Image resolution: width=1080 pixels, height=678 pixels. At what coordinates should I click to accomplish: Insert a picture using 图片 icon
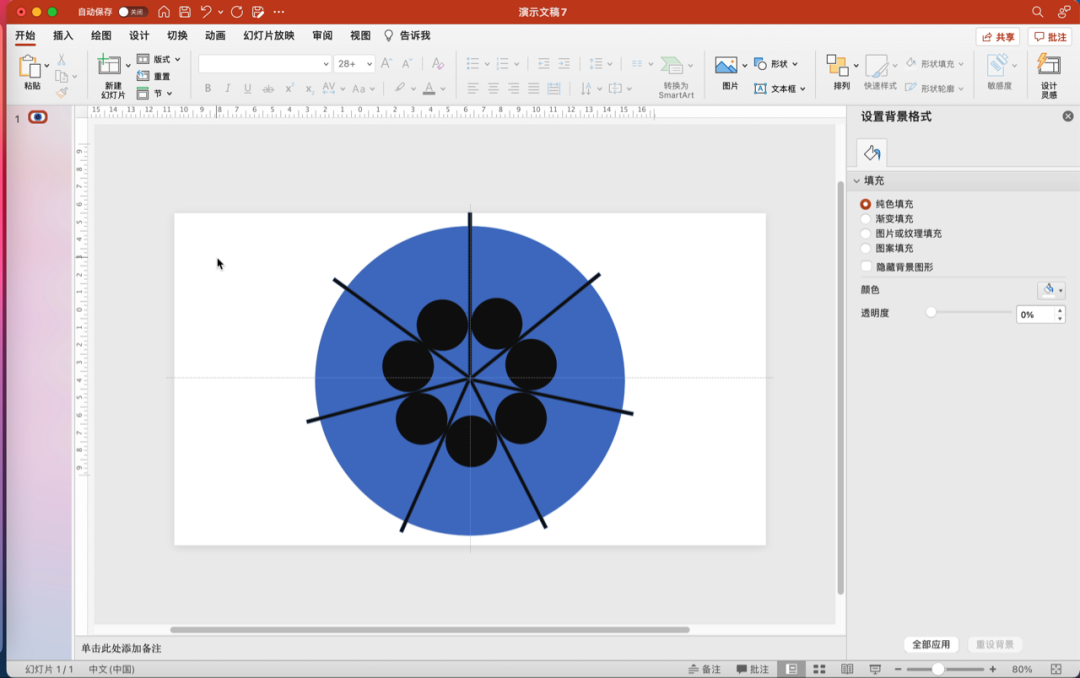(x=726, y=65)
